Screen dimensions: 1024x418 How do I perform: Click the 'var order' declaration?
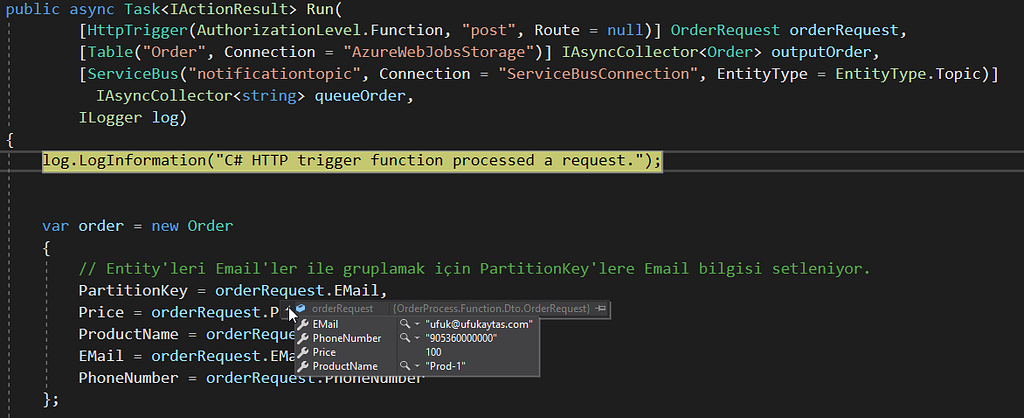(82, 226)
